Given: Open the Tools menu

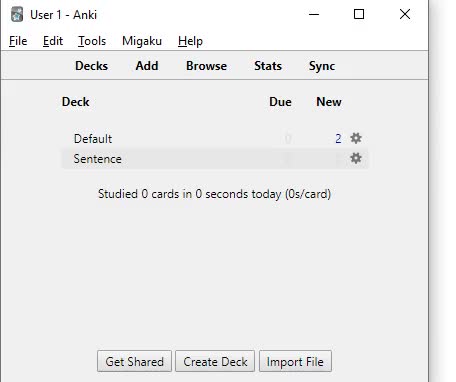Looking at the screenshot, I should (x=92, y=41).
